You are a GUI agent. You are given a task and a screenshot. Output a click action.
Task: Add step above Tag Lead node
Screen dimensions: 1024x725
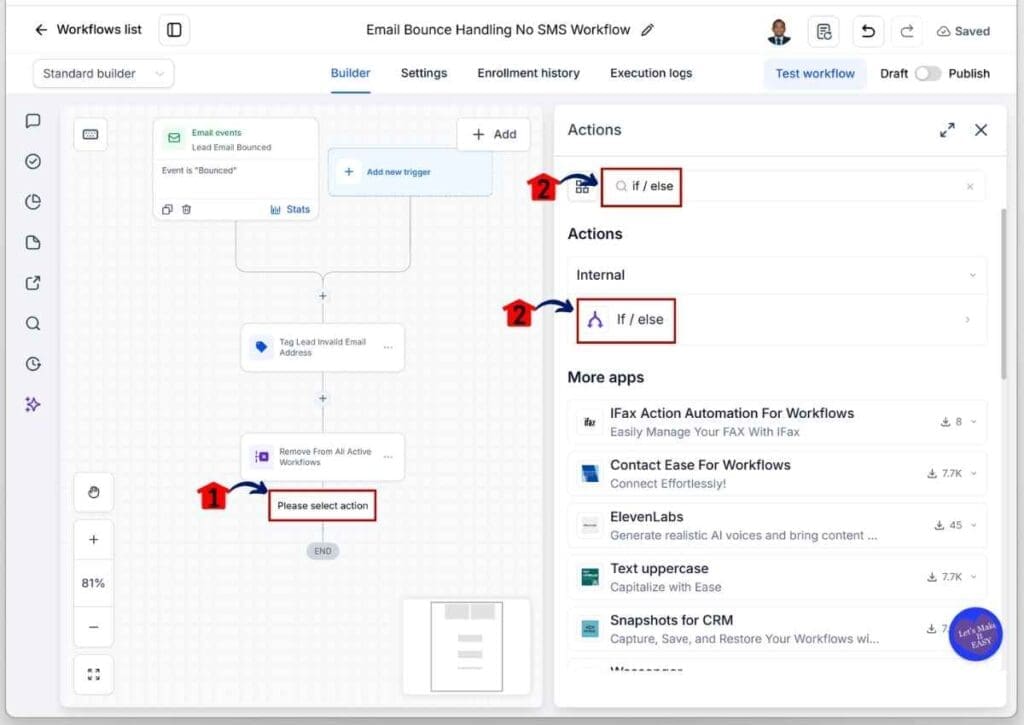[323, 296]
